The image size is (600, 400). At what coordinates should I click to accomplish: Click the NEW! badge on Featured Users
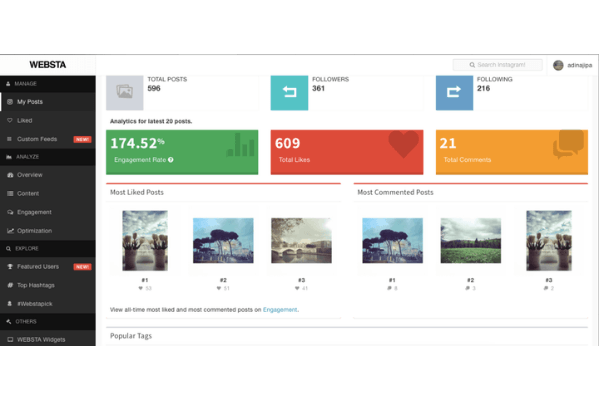point(82,267)
